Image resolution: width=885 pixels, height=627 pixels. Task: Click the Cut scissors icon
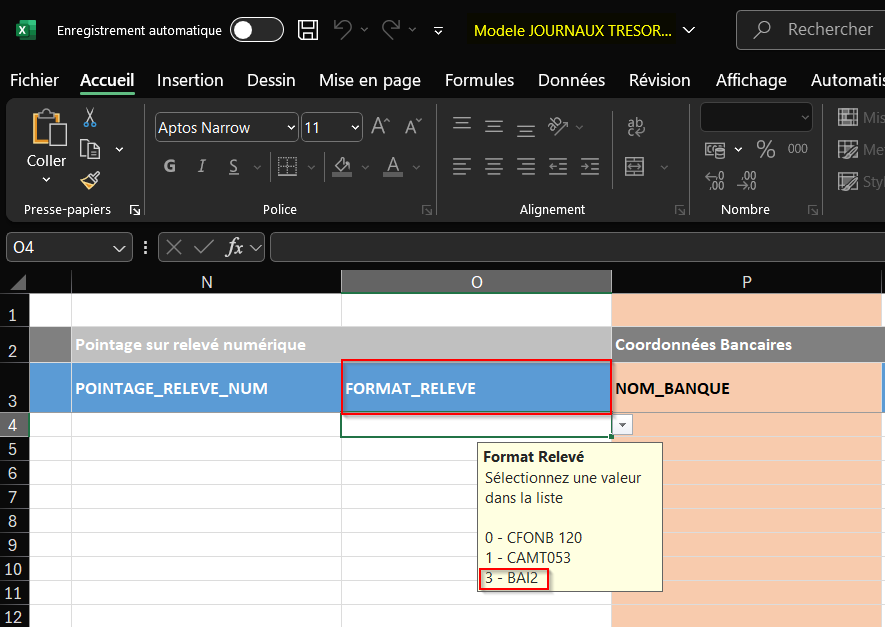coord(90,118)
